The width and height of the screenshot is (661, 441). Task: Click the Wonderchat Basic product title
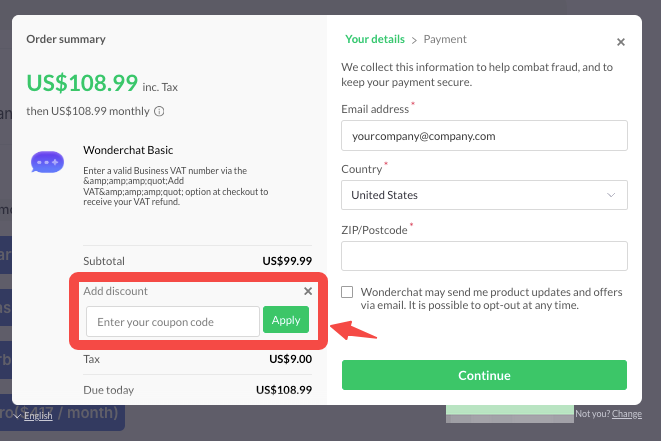pos(128,150)
